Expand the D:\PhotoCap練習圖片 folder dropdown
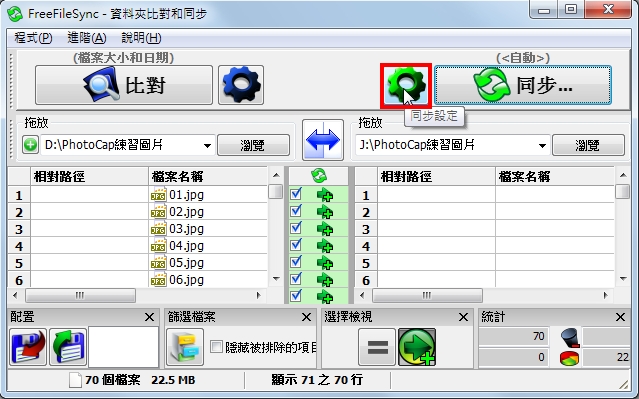 (207, 145)
